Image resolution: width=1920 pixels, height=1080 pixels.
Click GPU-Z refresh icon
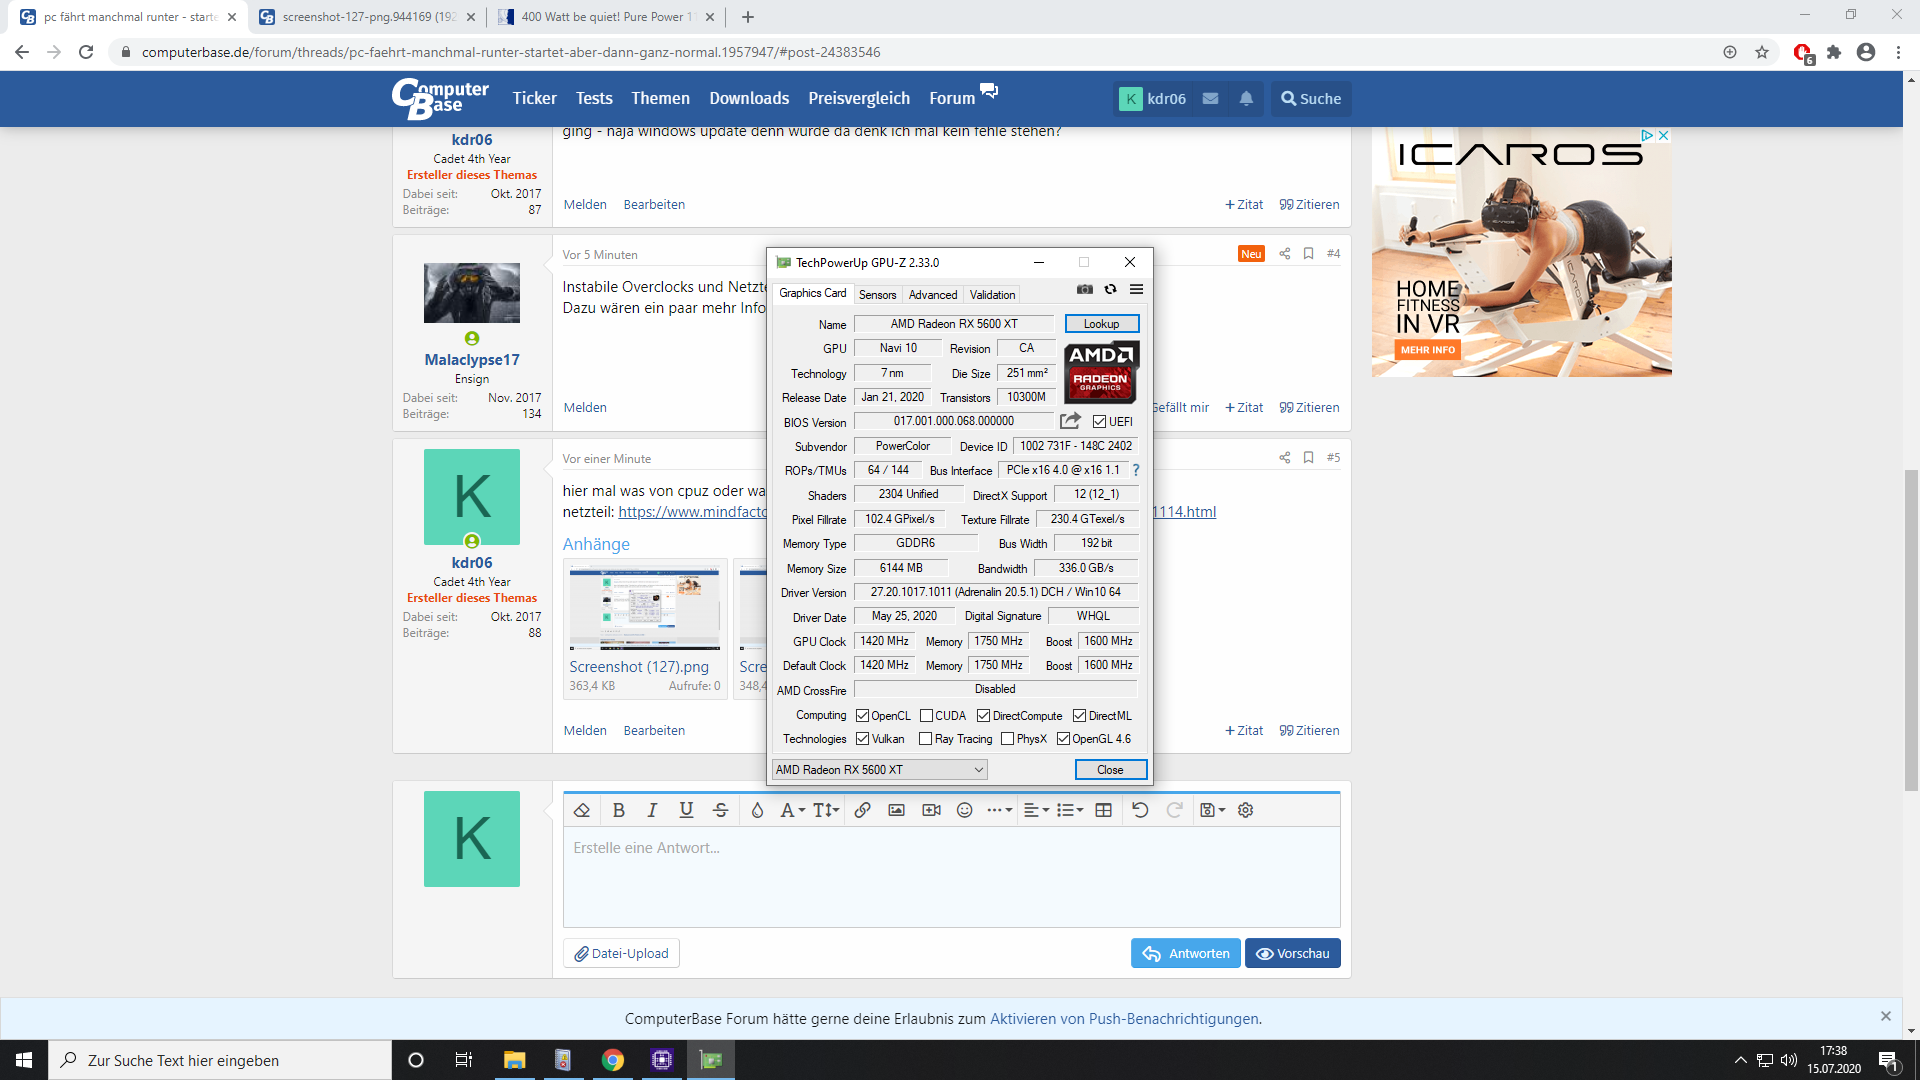click(1110, 289)
